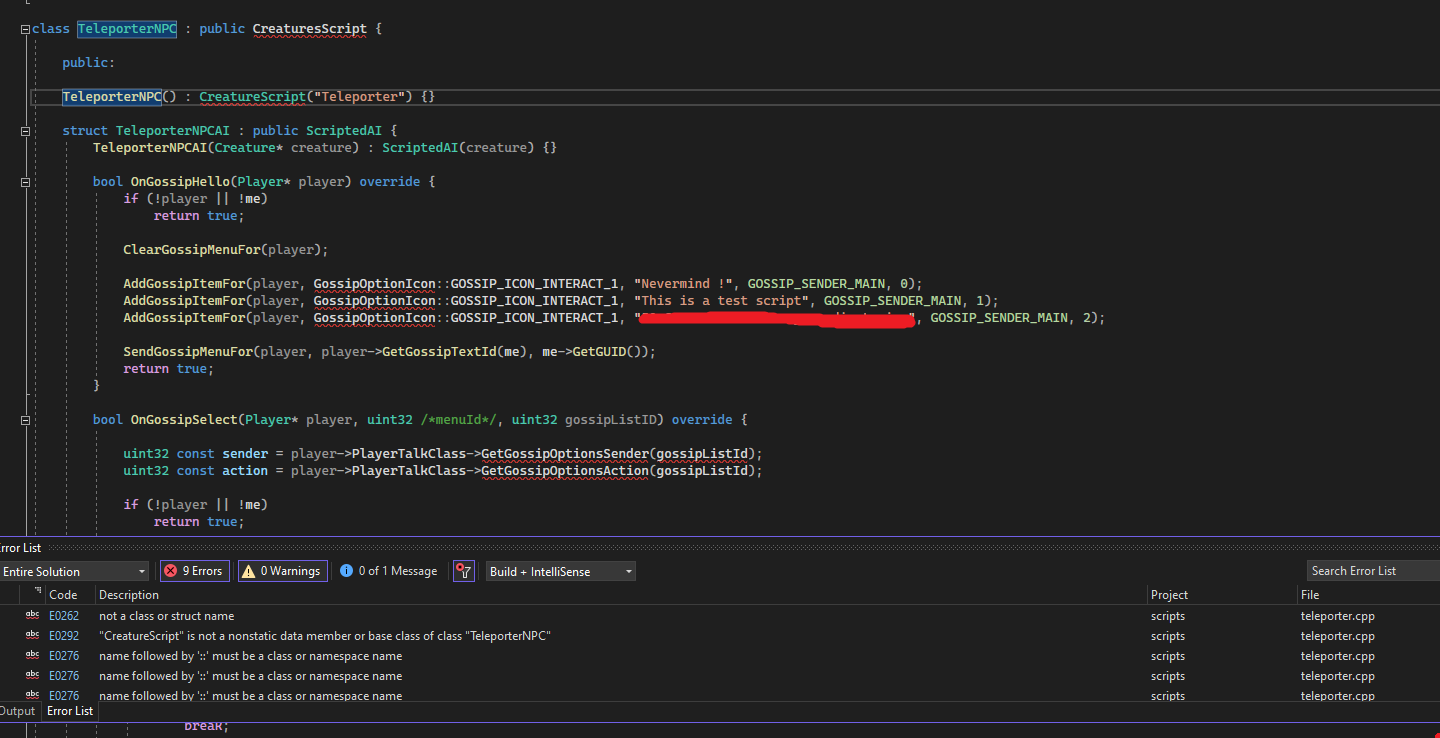Select the 'not a class or struct name' error
Screen dimensions: 1440x738
point(166,616)
